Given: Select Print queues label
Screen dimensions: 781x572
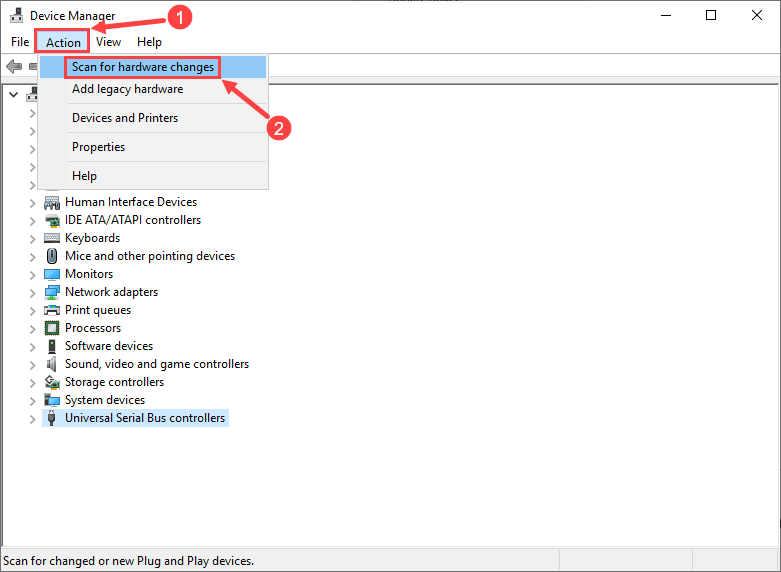Looking at the screenshot, I should pyautogui.click(x=98, y=310).
